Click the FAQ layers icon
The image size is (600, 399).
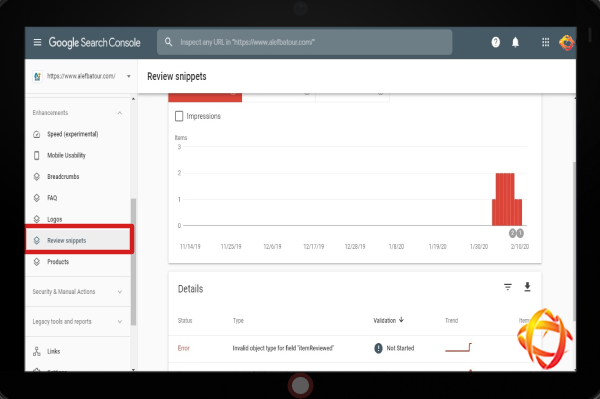click(37, 198)
